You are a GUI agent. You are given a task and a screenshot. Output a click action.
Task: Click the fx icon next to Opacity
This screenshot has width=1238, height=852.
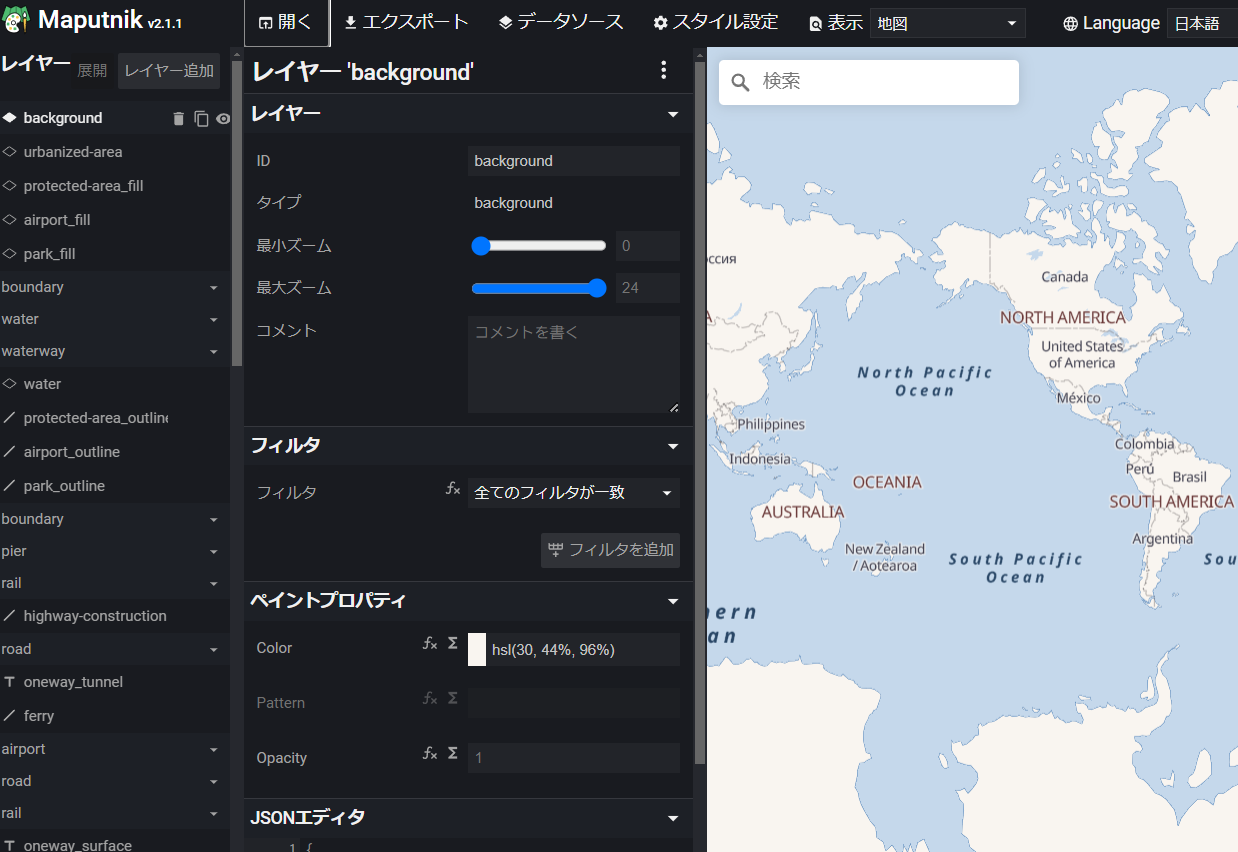point(429,753)
